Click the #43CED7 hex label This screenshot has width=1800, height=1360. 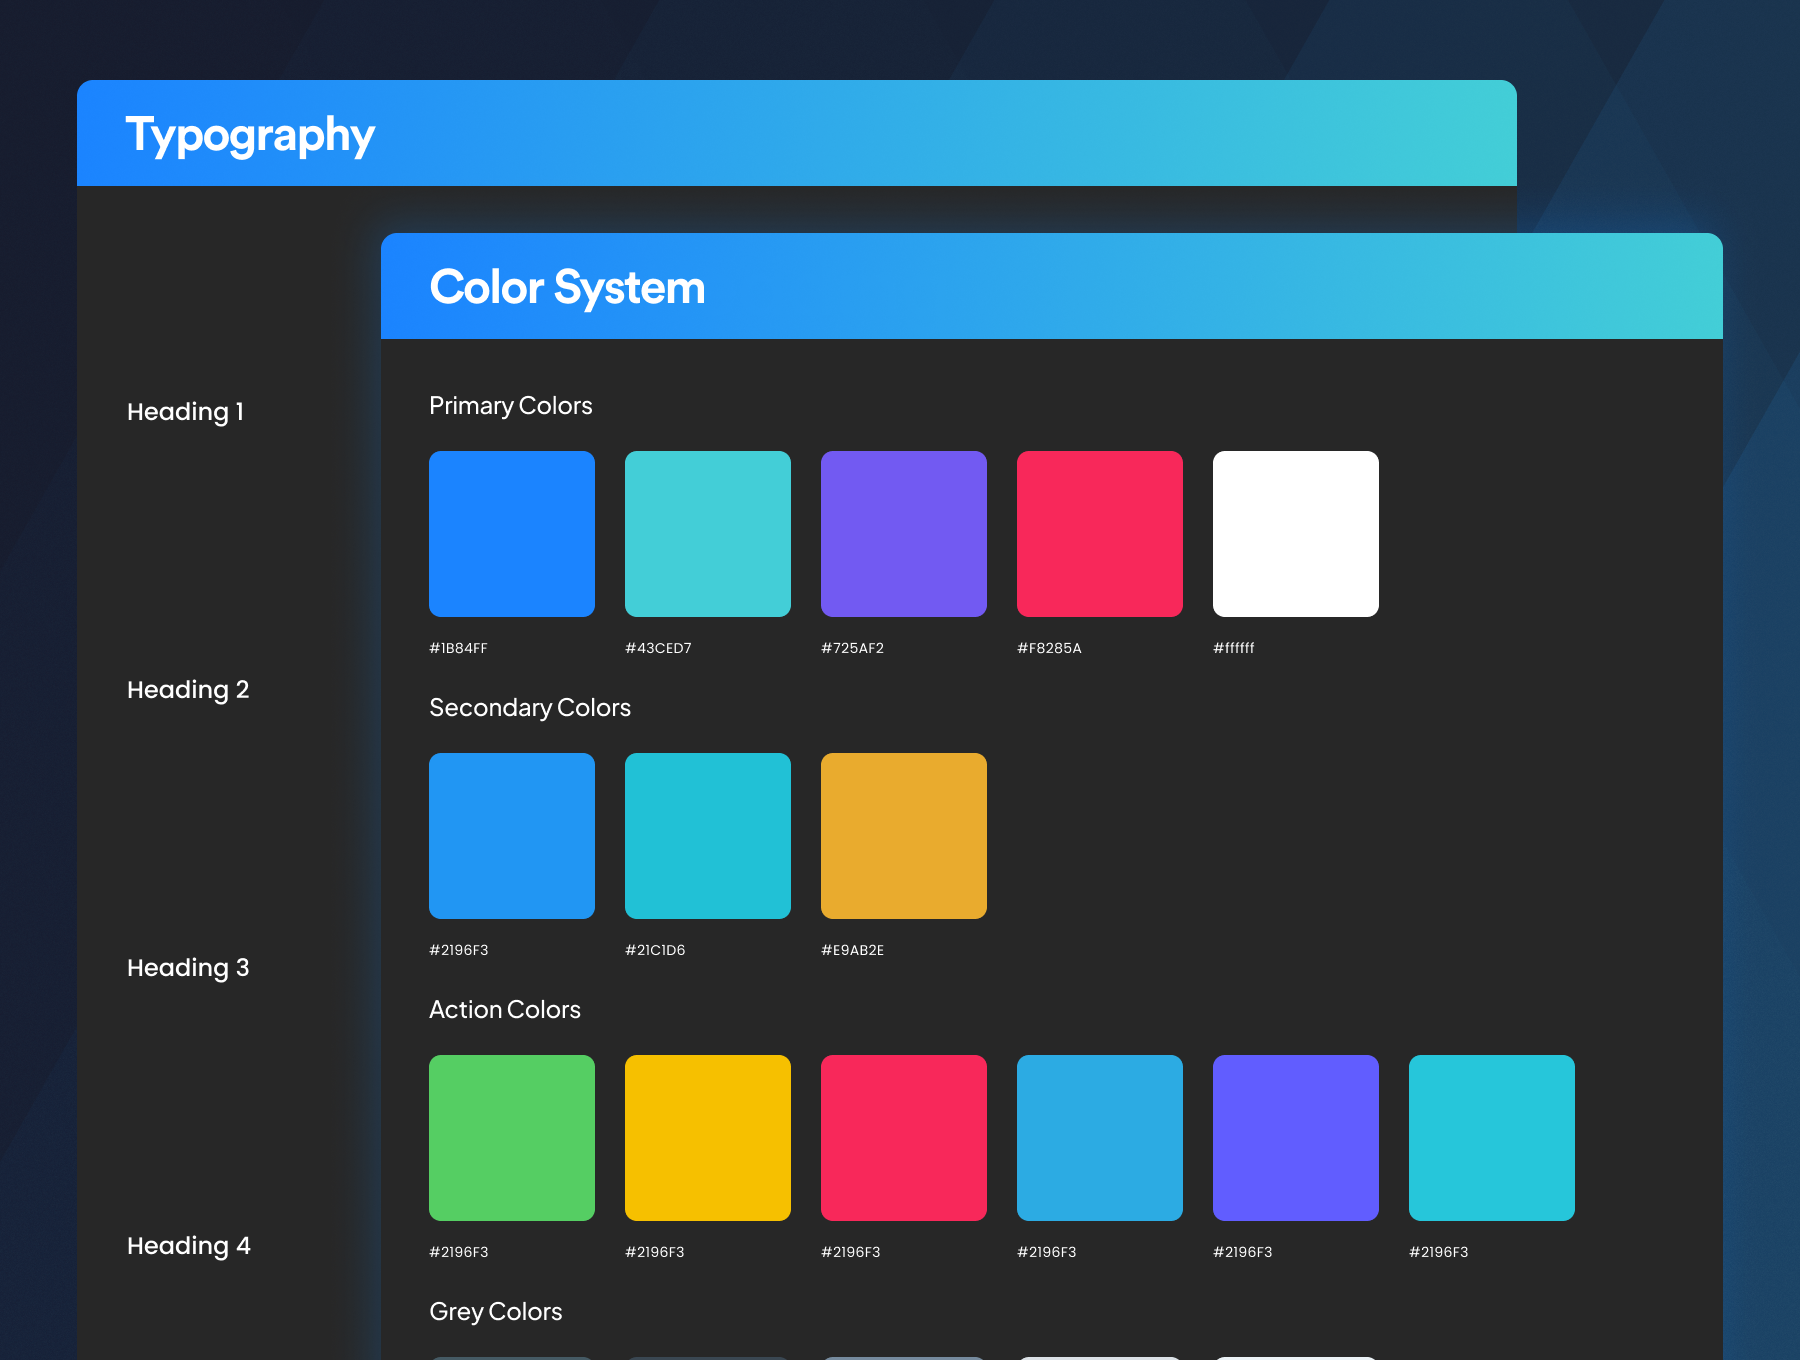pos(658,648)
